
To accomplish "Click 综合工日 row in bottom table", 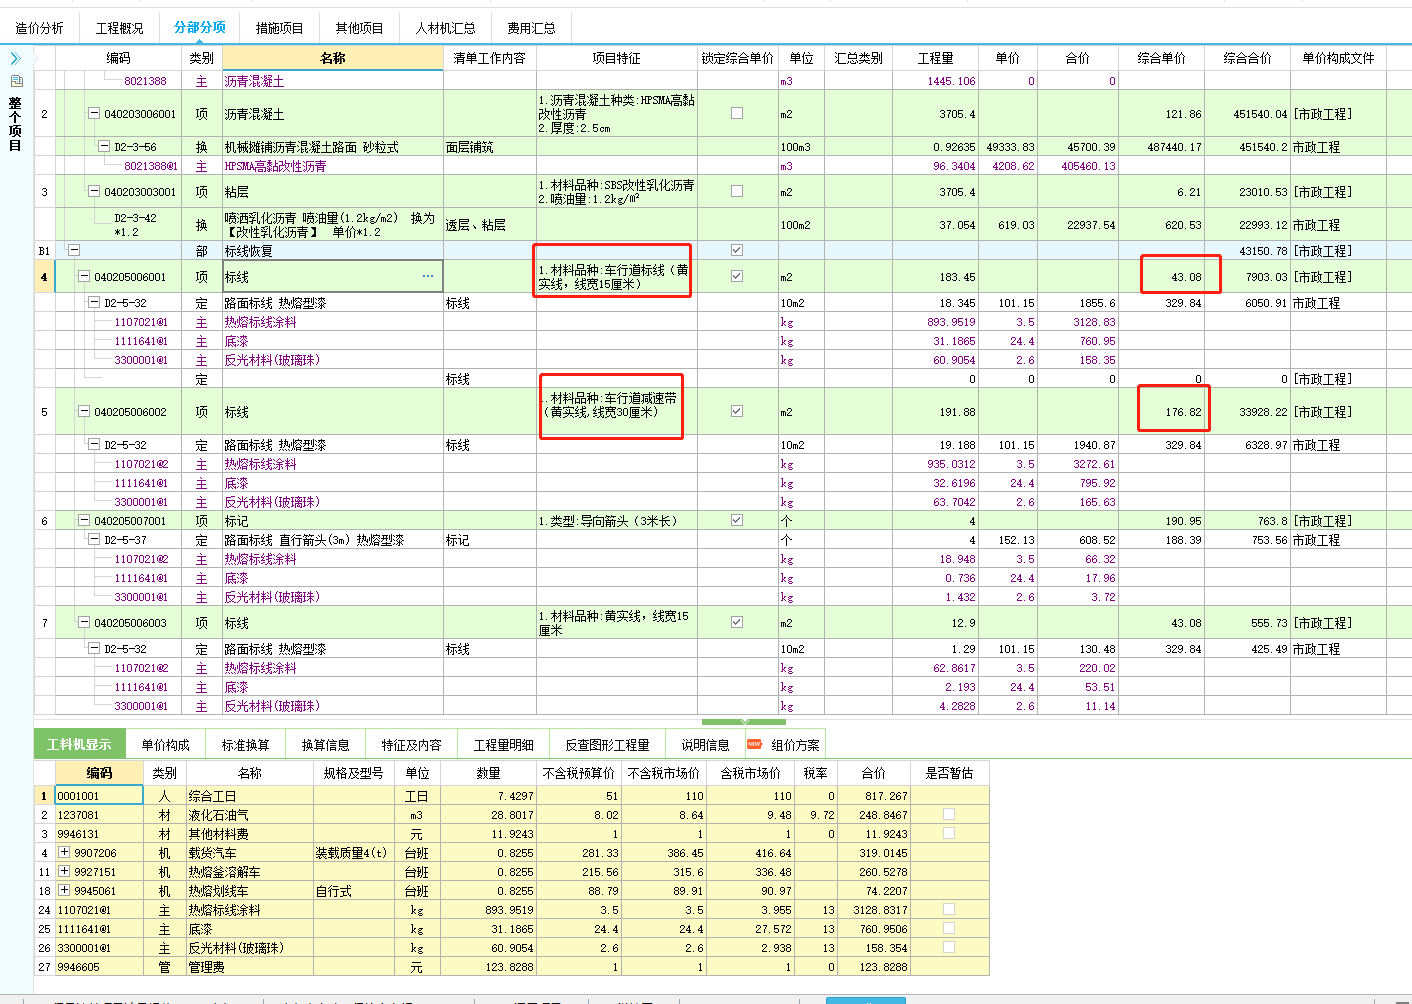I will pyautogui.click(x=512, y=796).
